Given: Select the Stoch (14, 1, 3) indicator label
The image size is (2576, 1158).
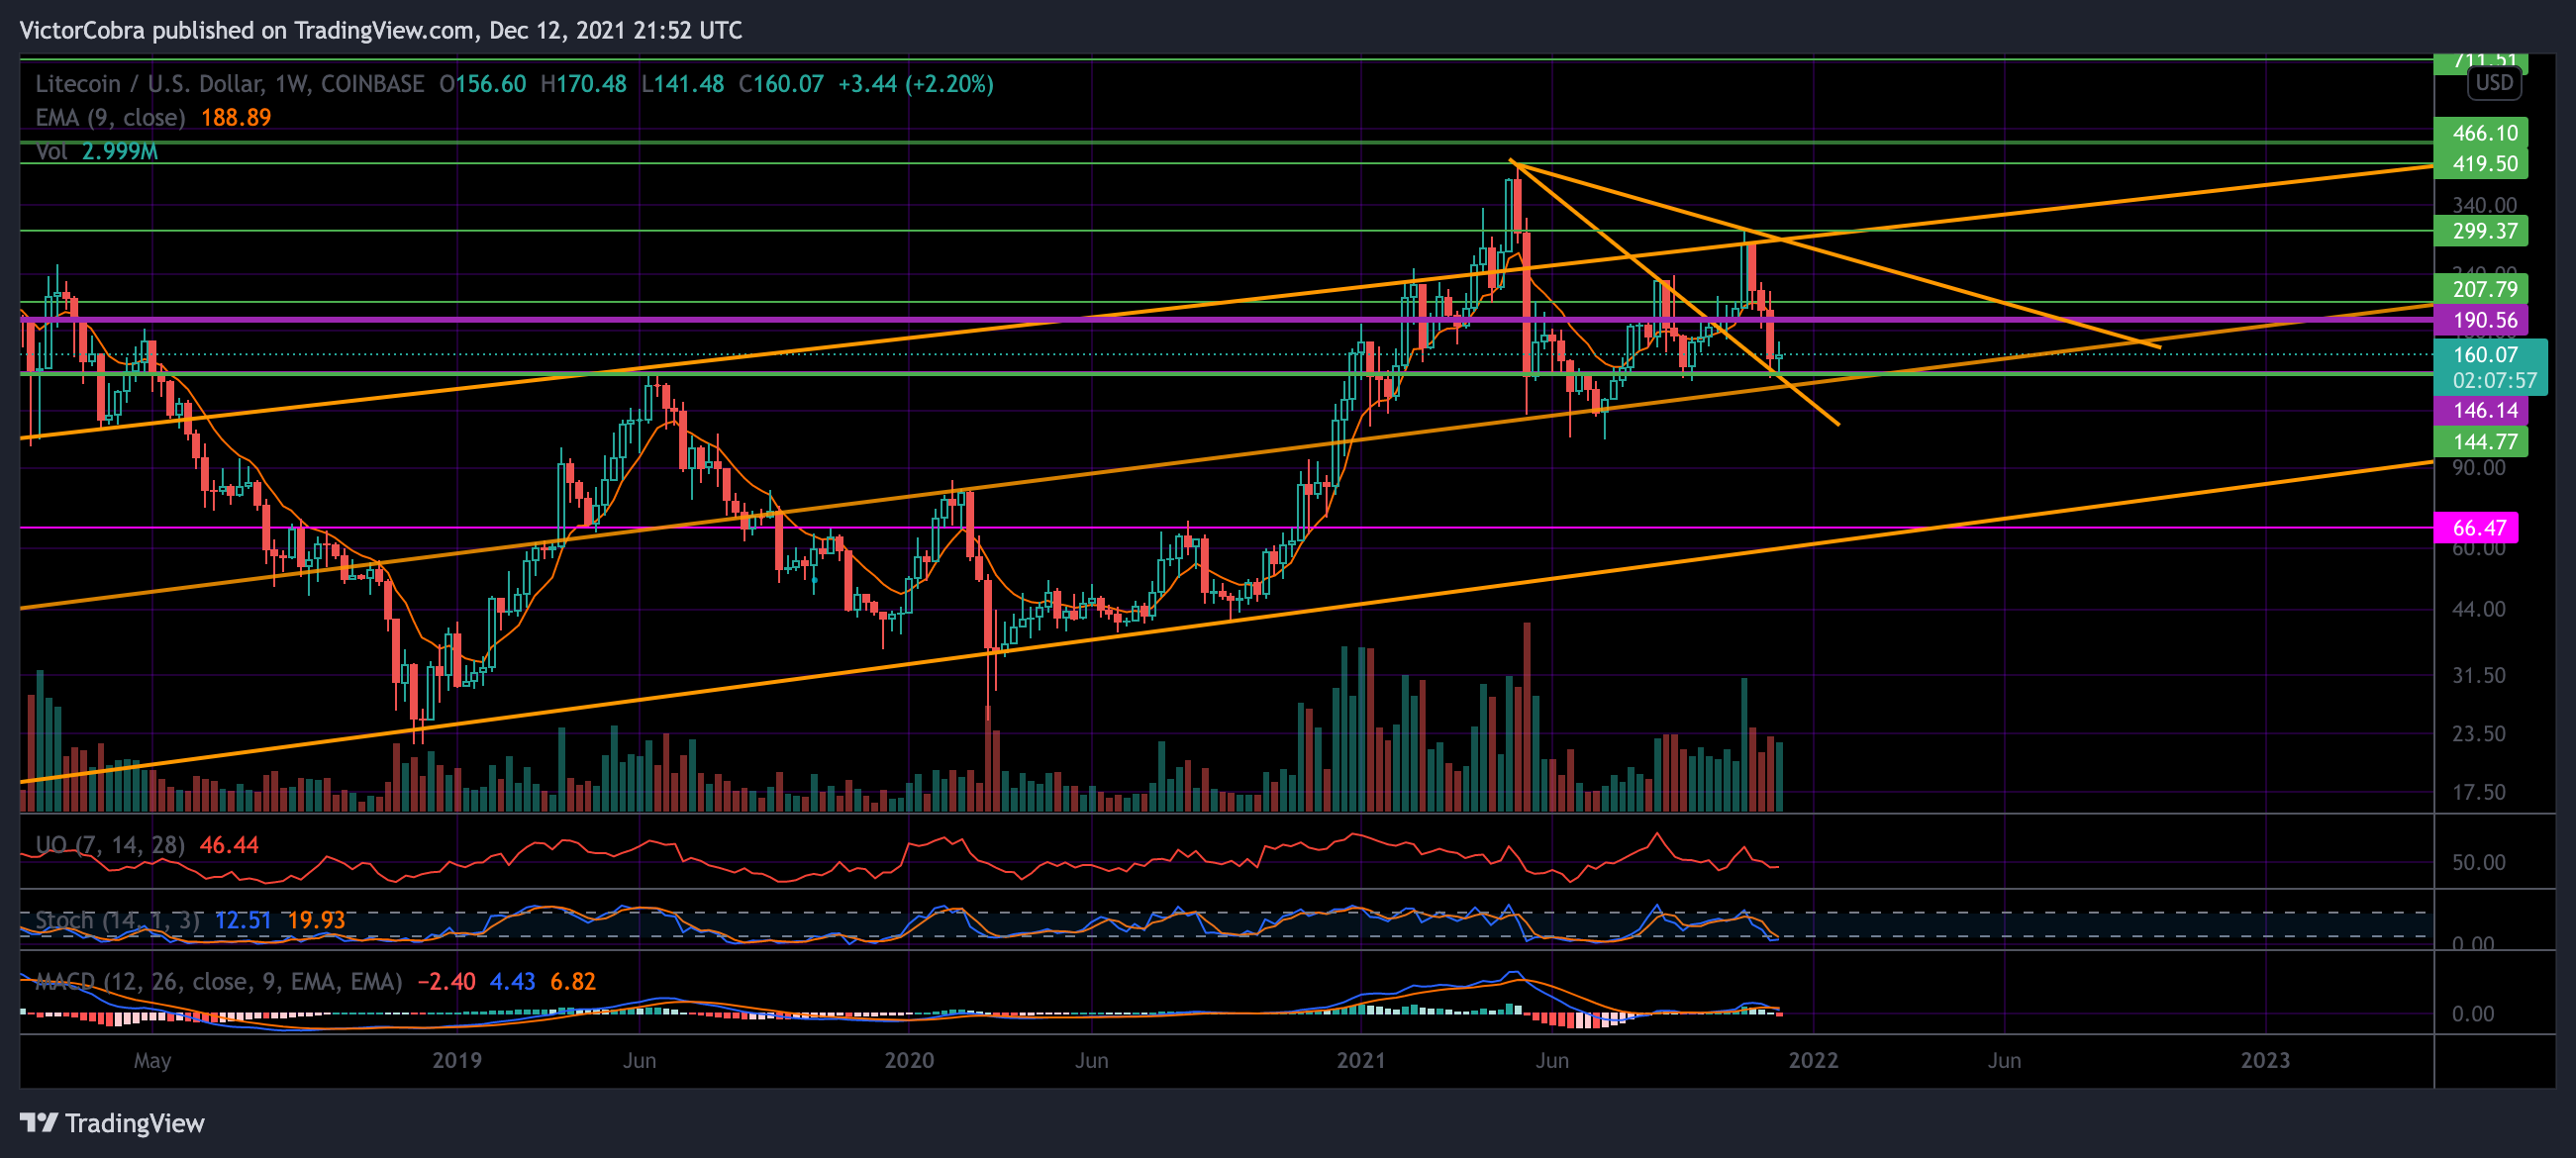Looking at the screenshot, I should tap(118, 920).
